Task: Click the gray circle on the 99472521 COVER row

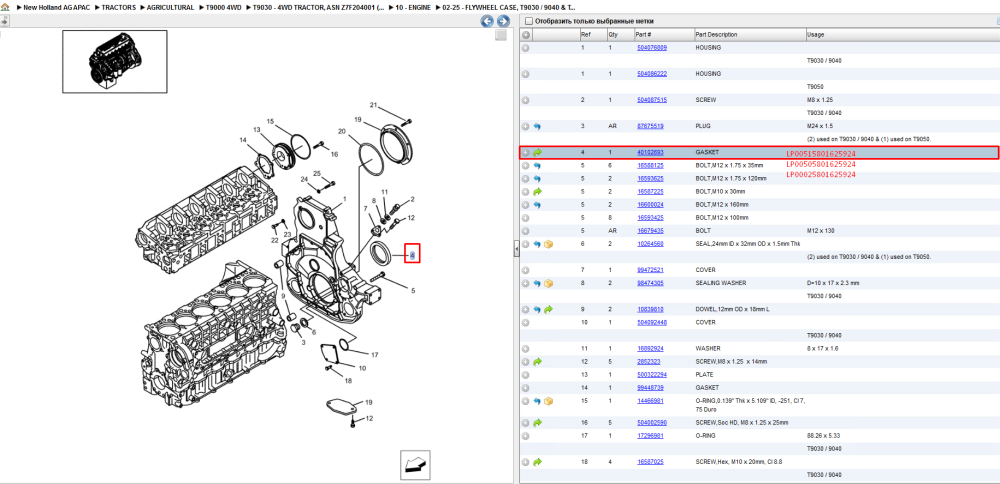Action: pyautogui.click(x=526, y=270)
